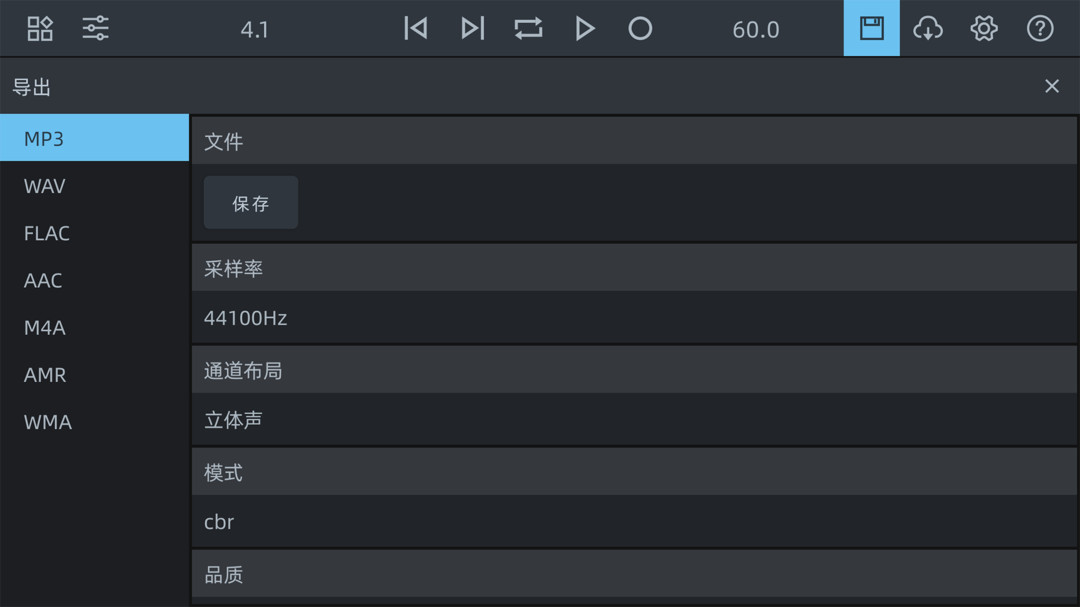Close the 导出 export panel
Viewport: 1080px width, 607px height.
[1051, 87]
